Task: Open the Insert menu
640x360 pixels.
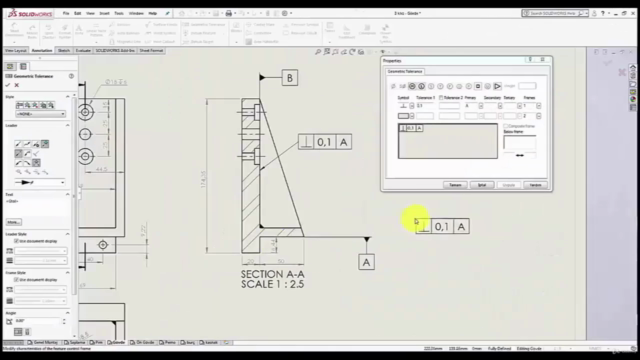Action: point(104,13)
